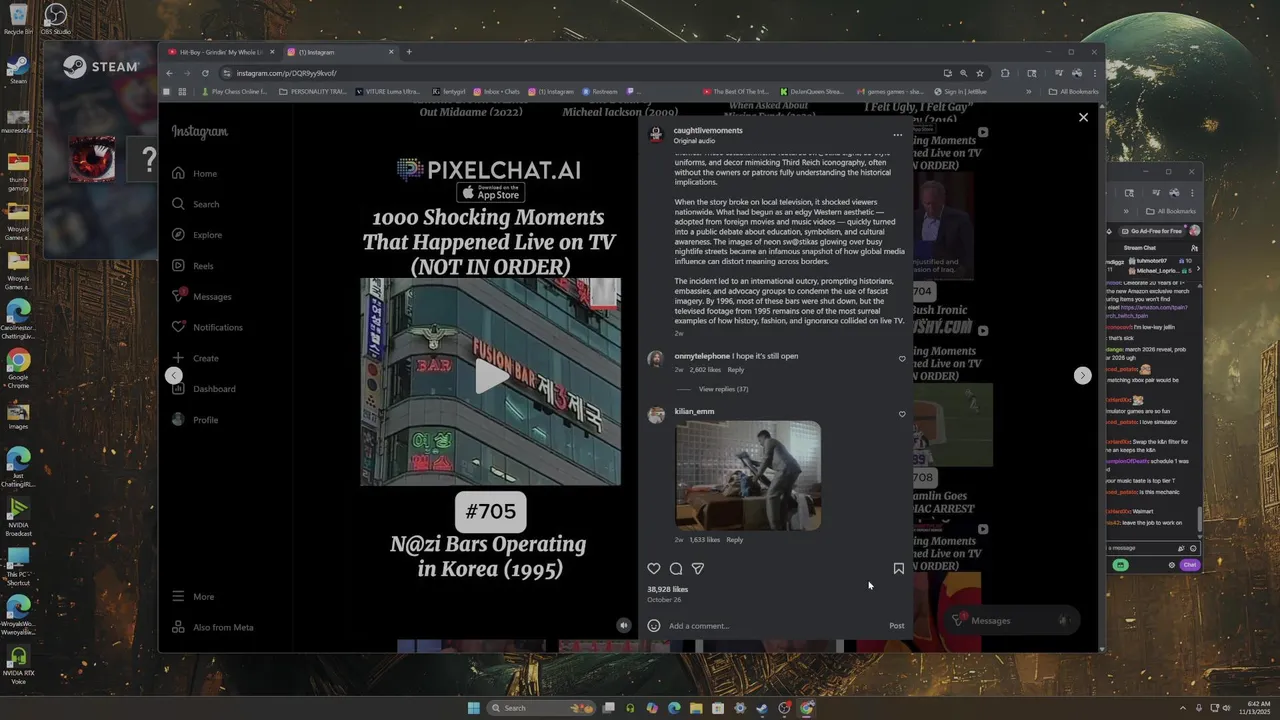The width and height of the screenshot is (1280, 720).
Task: Expand View replies (37)
Action: coord(723,389)
